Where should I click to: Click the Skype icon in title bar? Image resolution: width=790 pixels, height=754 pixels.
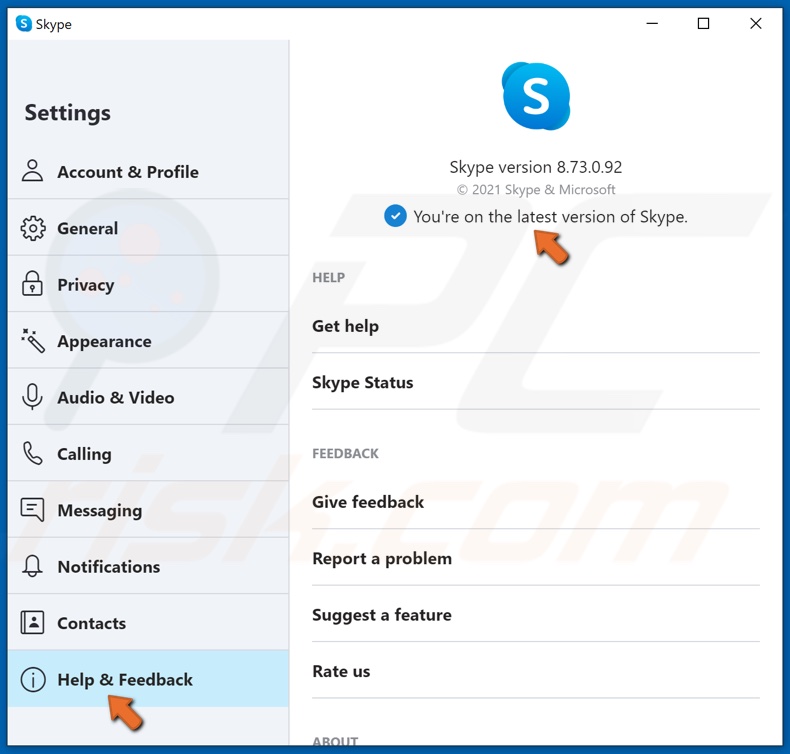pyautogui.click(x=24, y=24)
